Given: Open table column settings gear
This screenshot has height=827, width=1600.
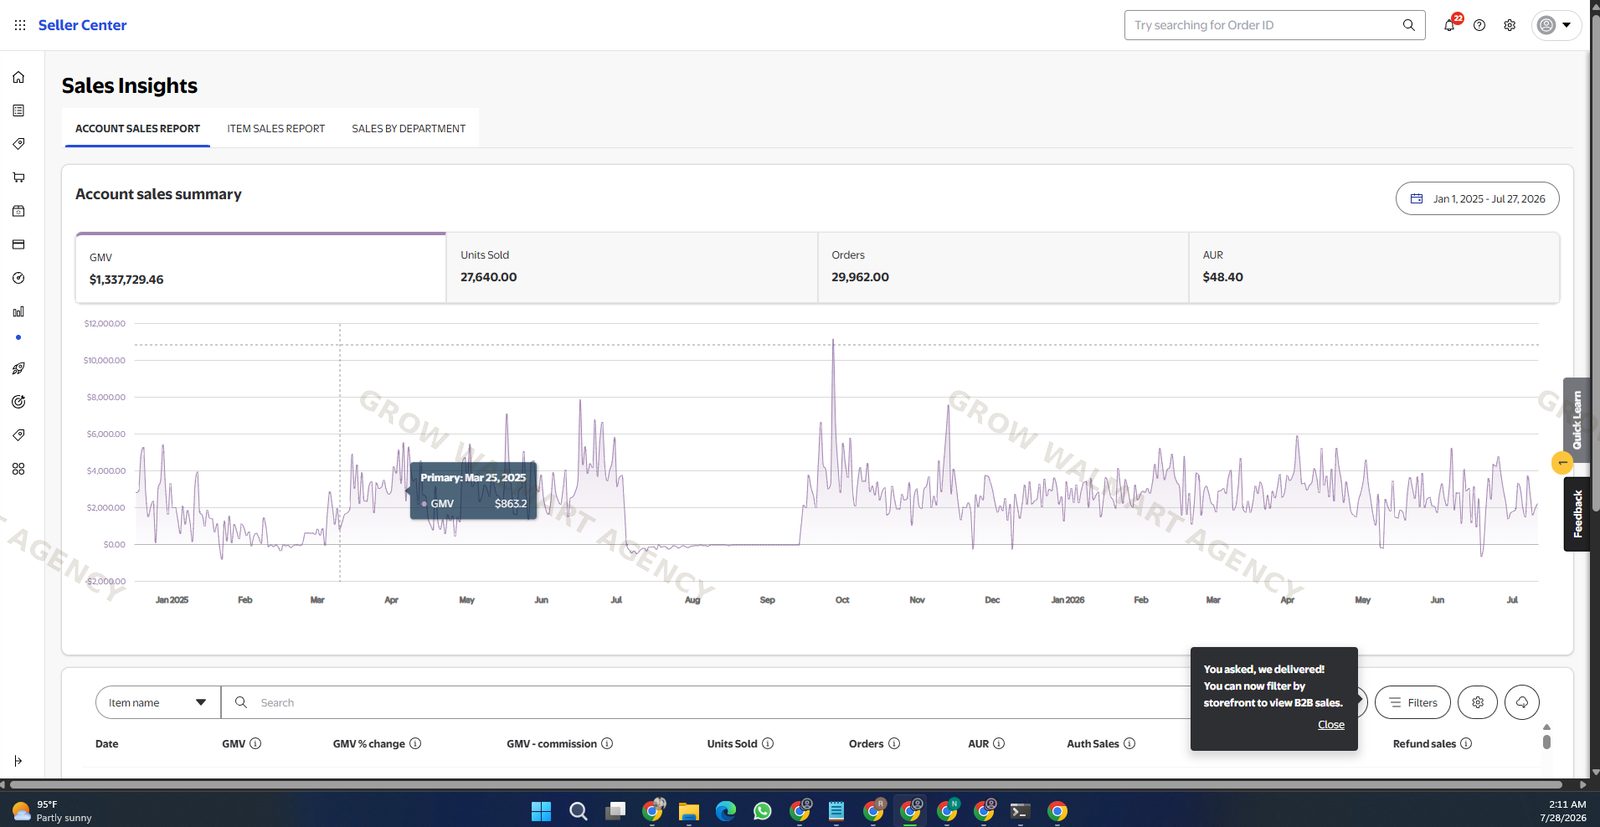Looking at the screenshot, I should pos(1478,703).
